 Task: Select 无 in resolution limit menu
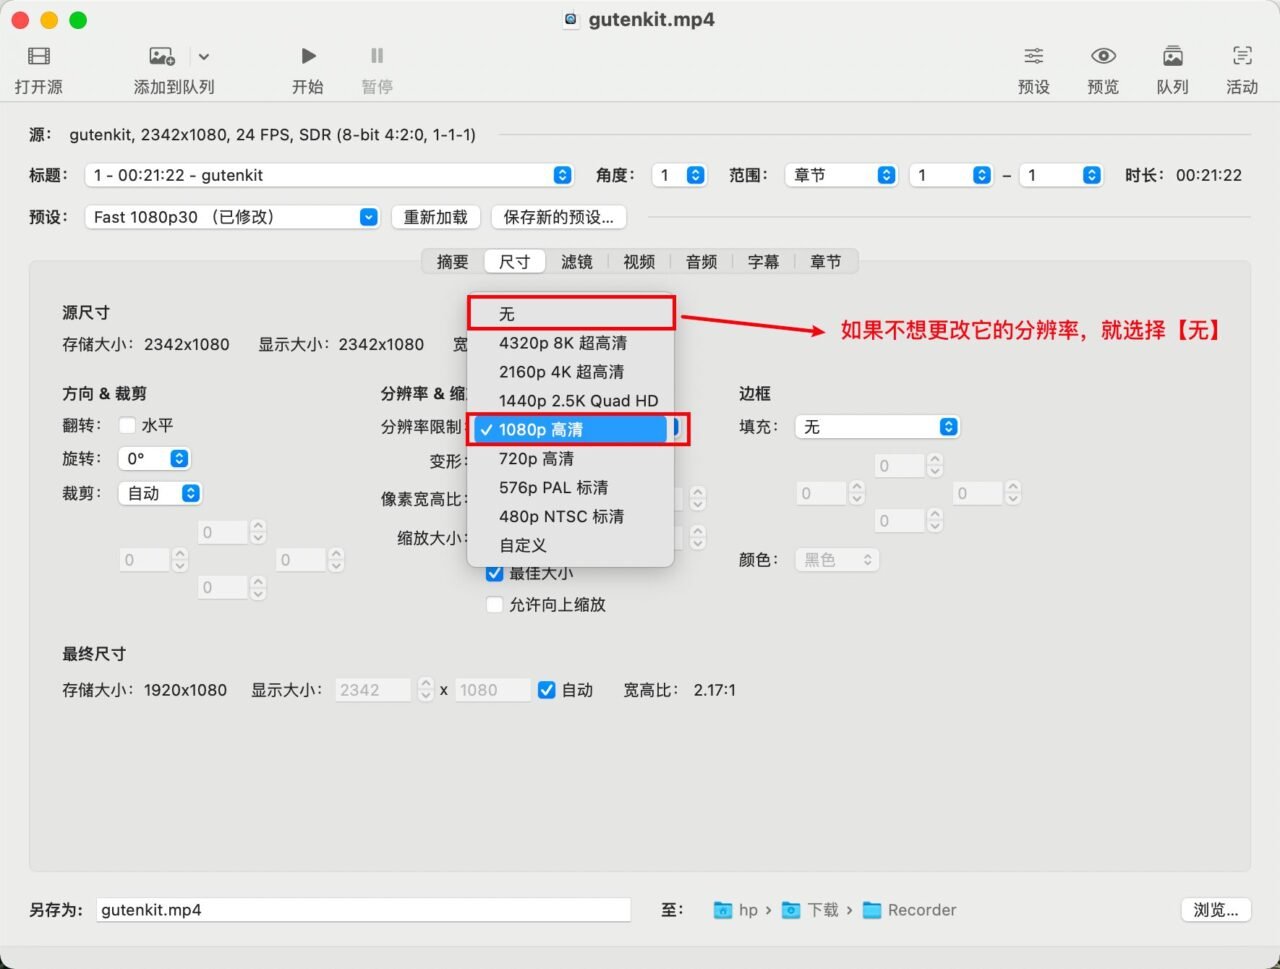[507, 314]
